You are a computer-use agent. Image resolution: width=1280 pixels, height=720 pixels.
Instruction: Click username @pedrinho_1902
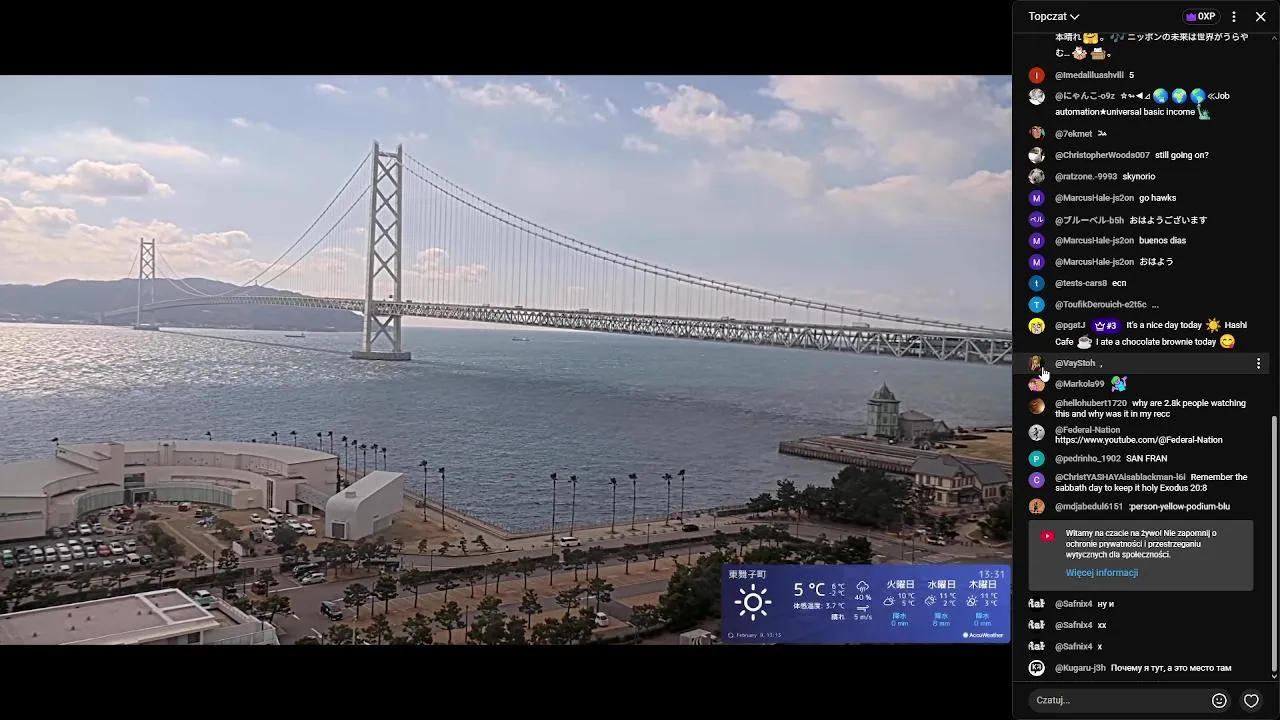pos(1088,459)
